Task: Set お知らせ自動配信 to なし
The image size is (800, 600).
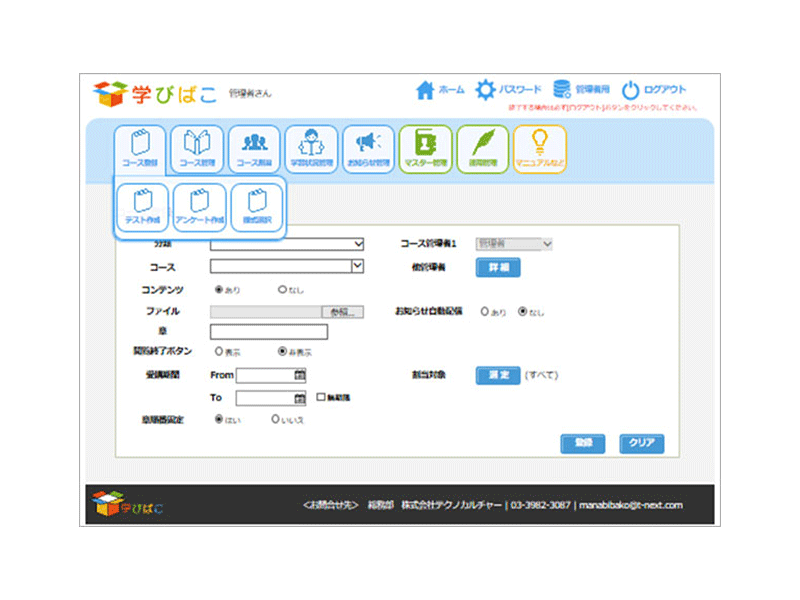Action: (x=522, y=311)
